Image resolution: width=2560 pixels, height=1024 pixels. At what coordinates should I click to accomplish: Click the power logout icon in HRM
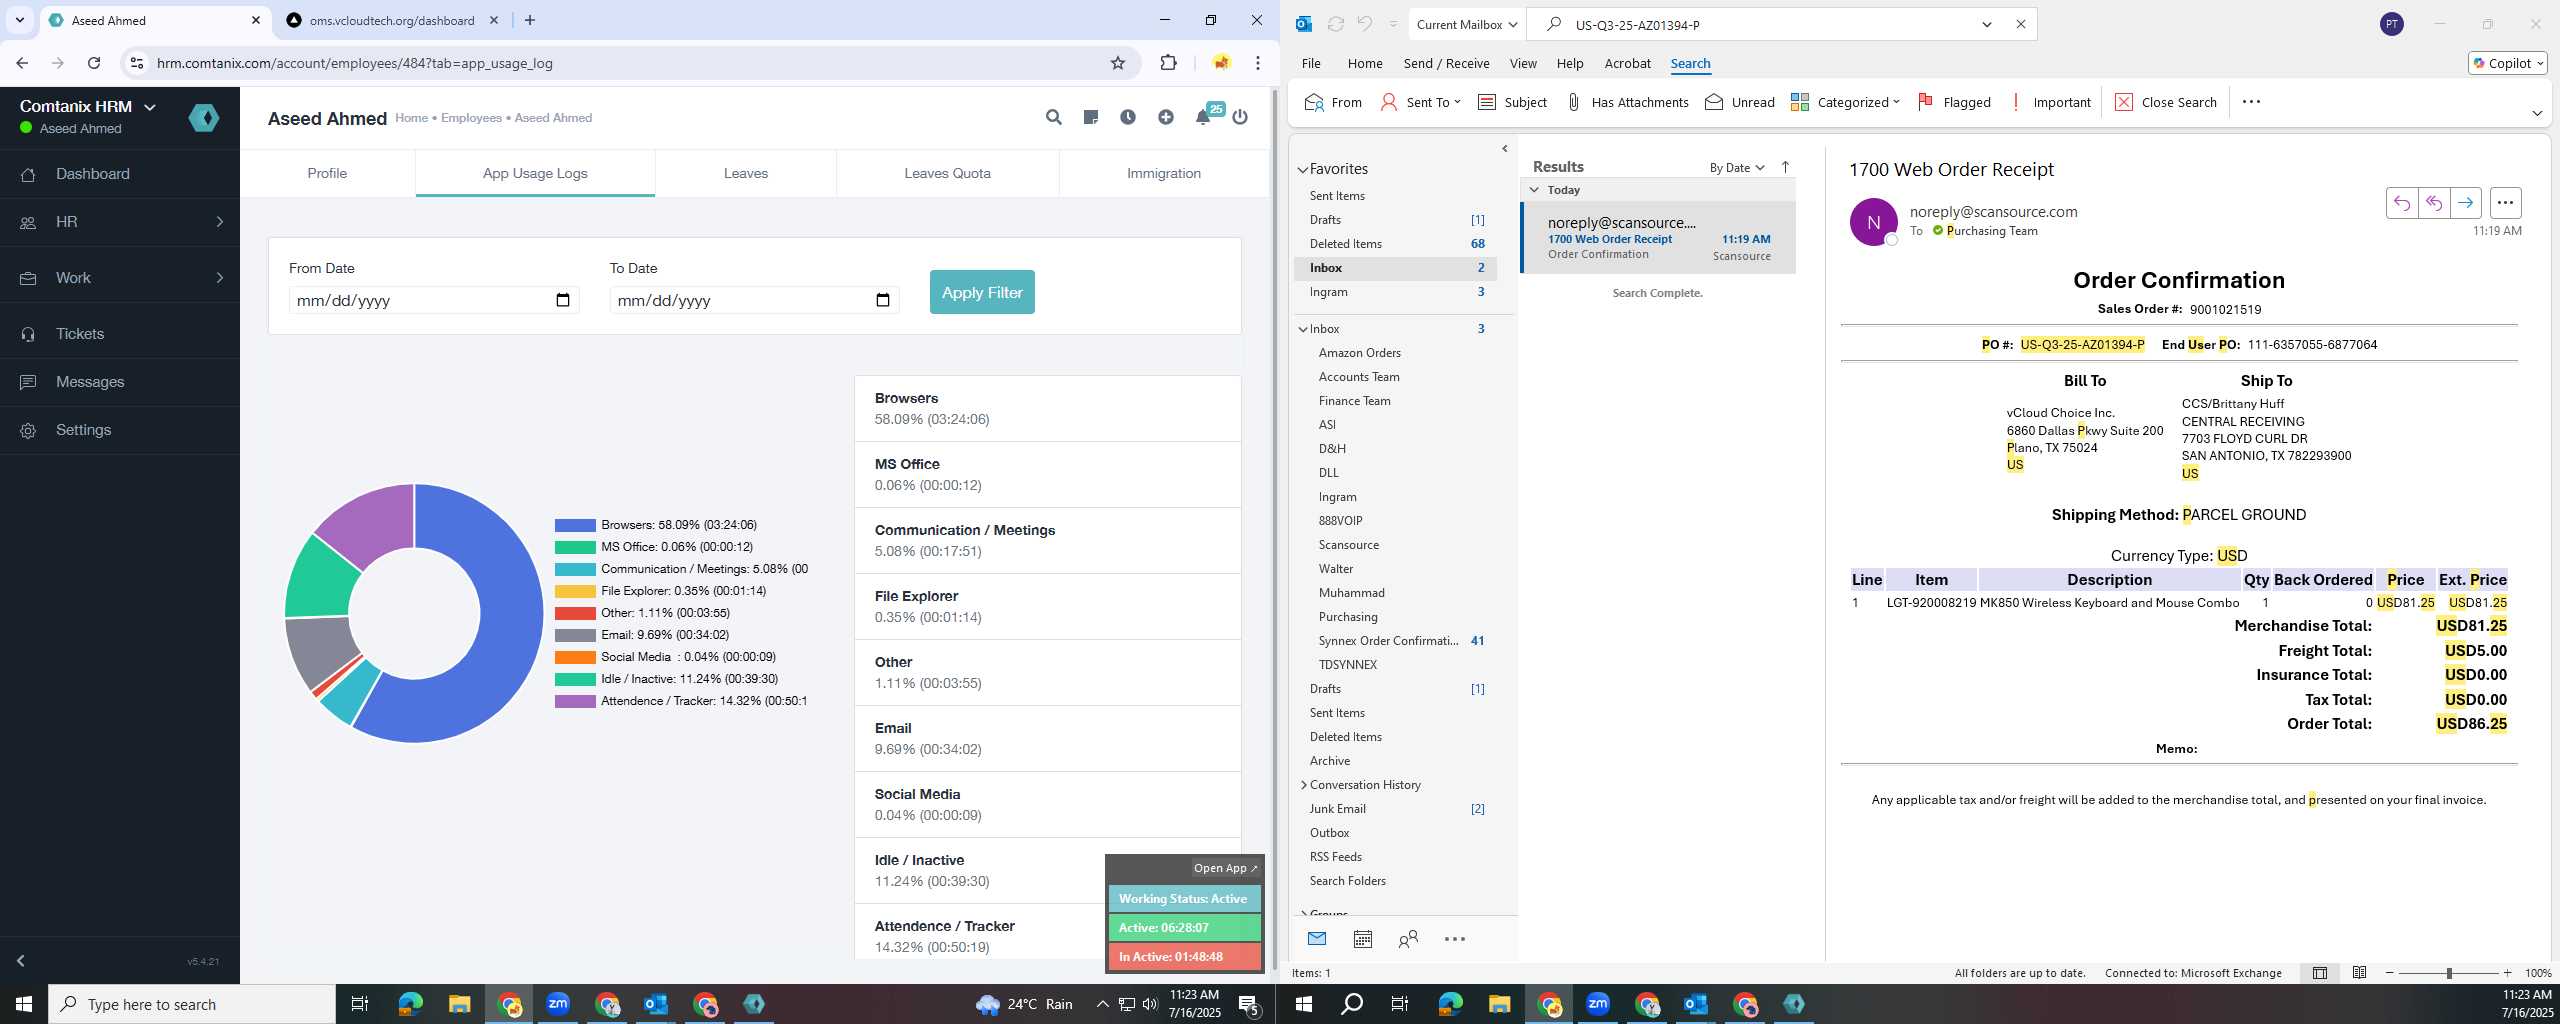coord(1240,118)
